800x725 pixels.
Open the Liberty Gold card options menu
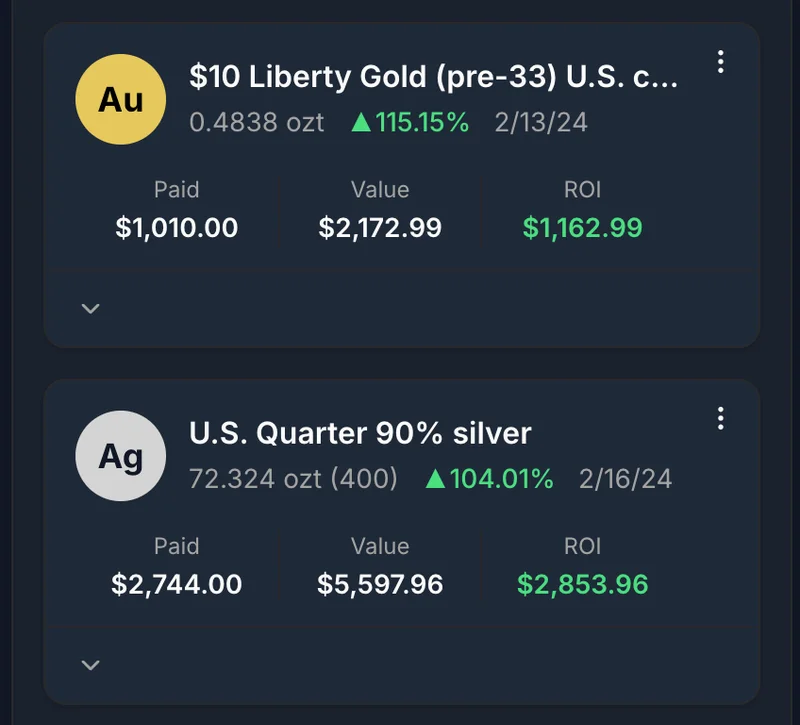pyautogui.click(x=721, y=62)
